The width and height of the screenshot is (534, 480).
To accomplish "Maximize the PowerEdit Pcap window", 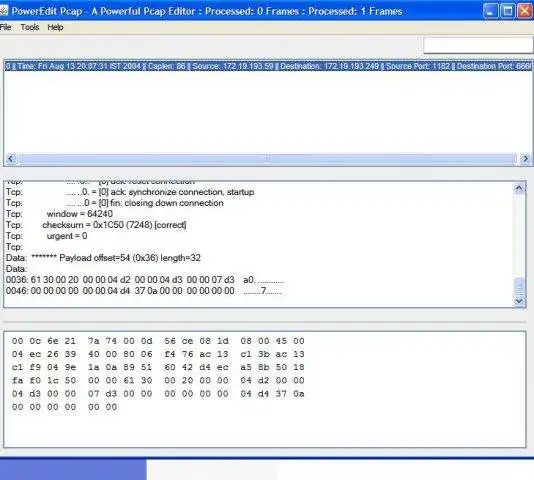I will [x=508, y=11].
